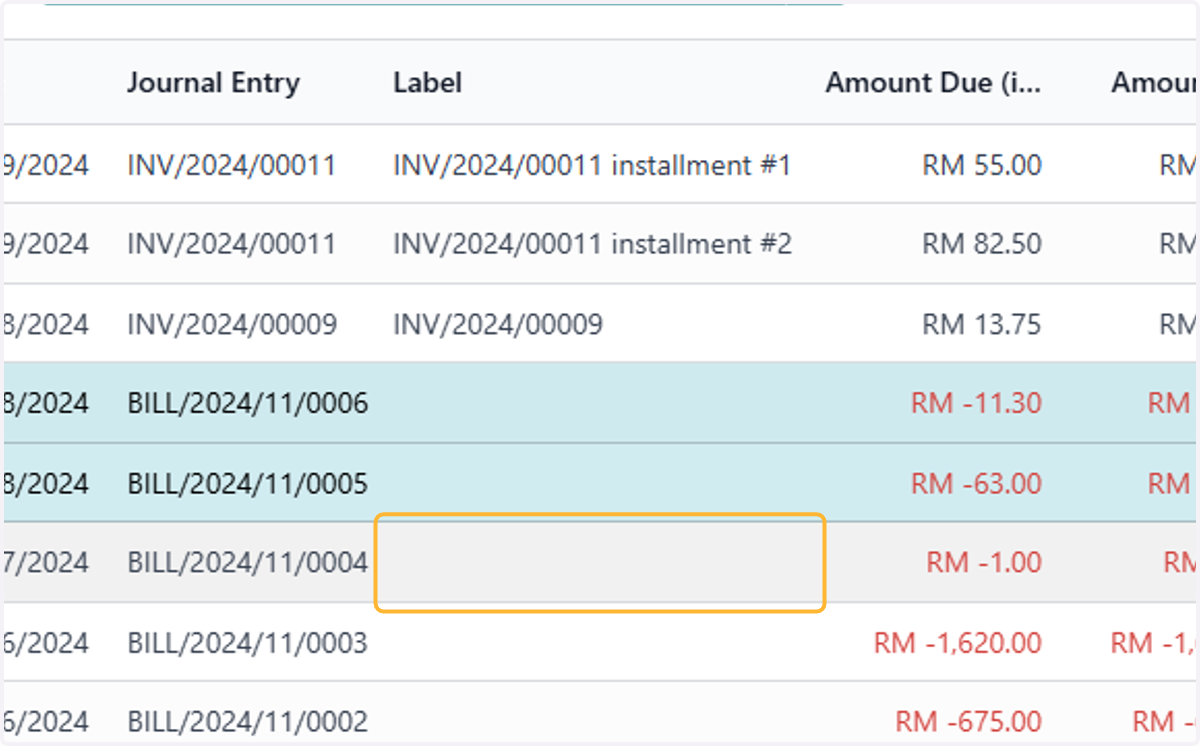The width and height of the screenshot is (1200, 746).
Task: Sort by Amount Due column header
Action: click(x=933, y=83)
